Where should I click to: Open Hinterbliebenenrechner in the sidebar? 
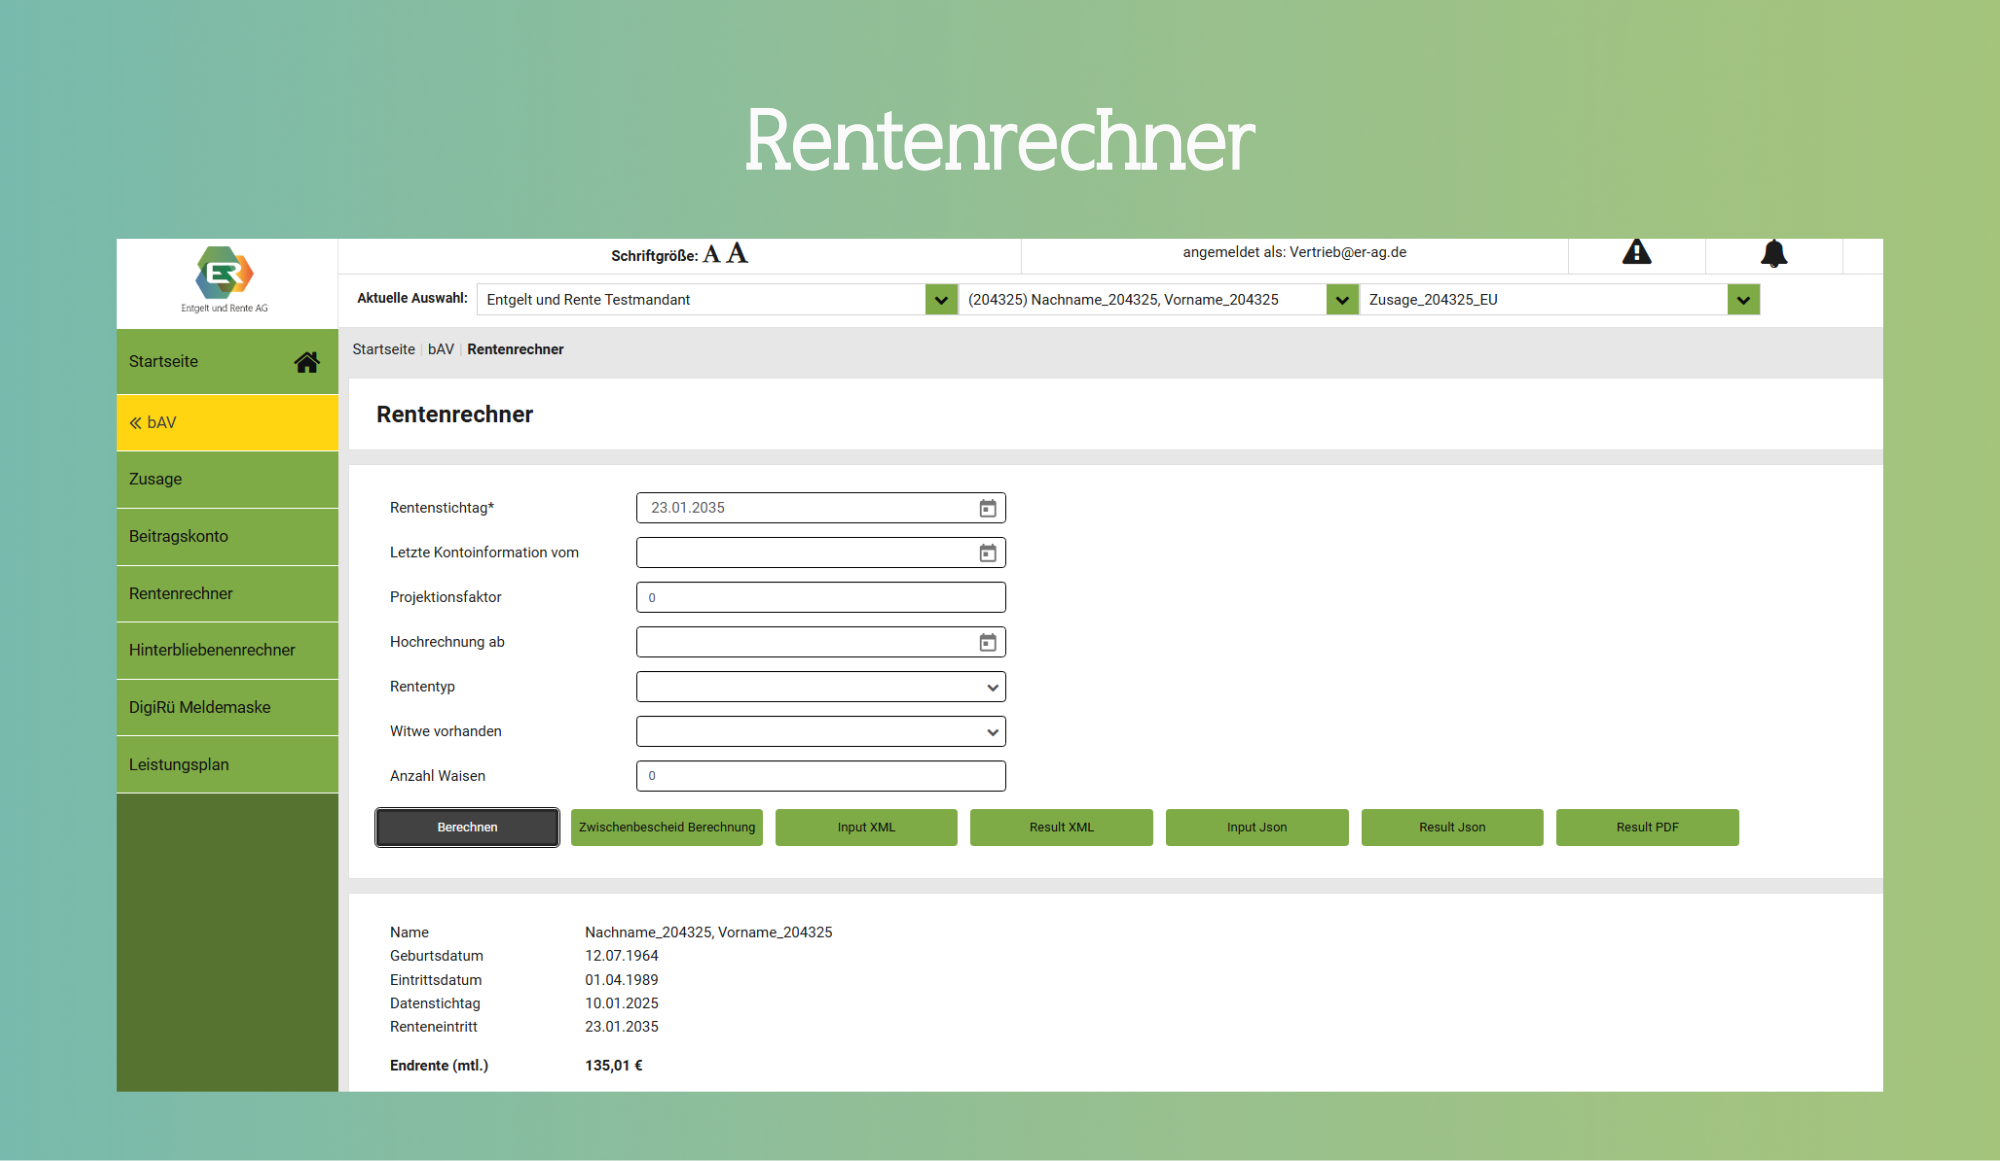pyautogui.click(x=212, y=650)
